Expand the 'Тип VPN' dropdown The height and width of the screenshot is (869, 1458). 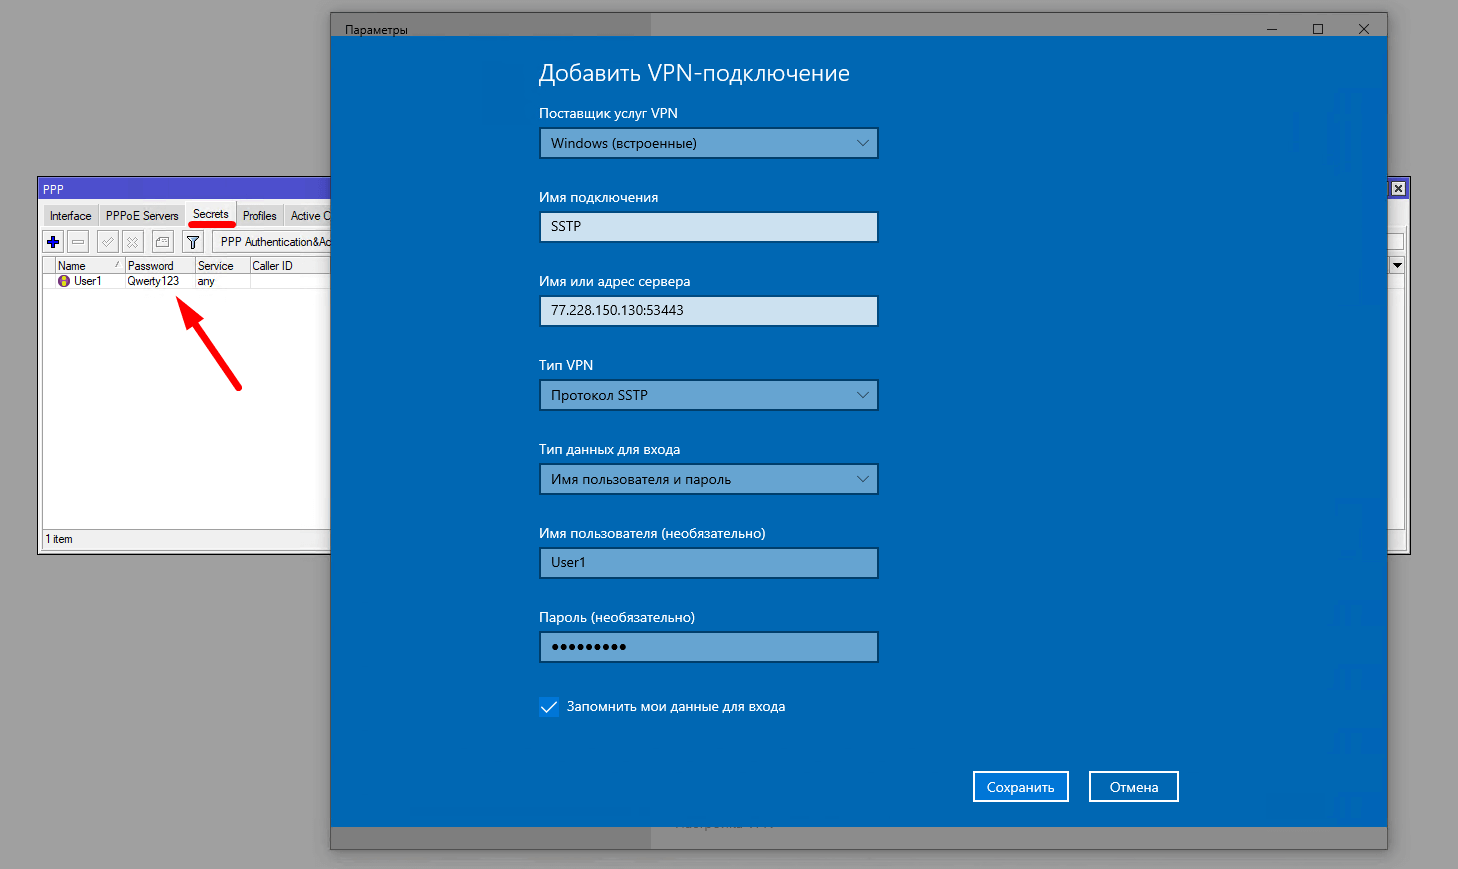(x=709, y=395)
